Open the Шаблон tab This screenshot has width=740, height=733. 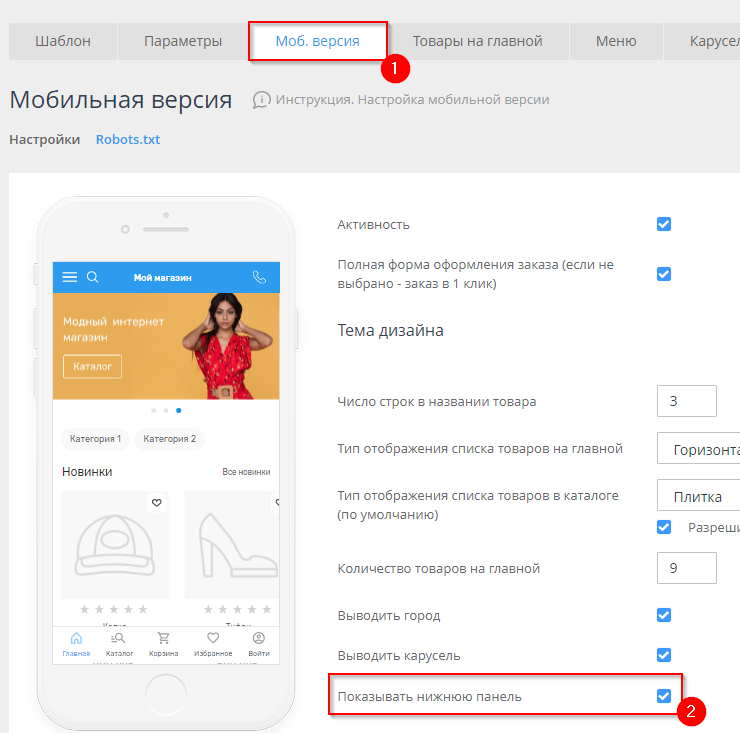pyautogui.click(x=63, y=41)
